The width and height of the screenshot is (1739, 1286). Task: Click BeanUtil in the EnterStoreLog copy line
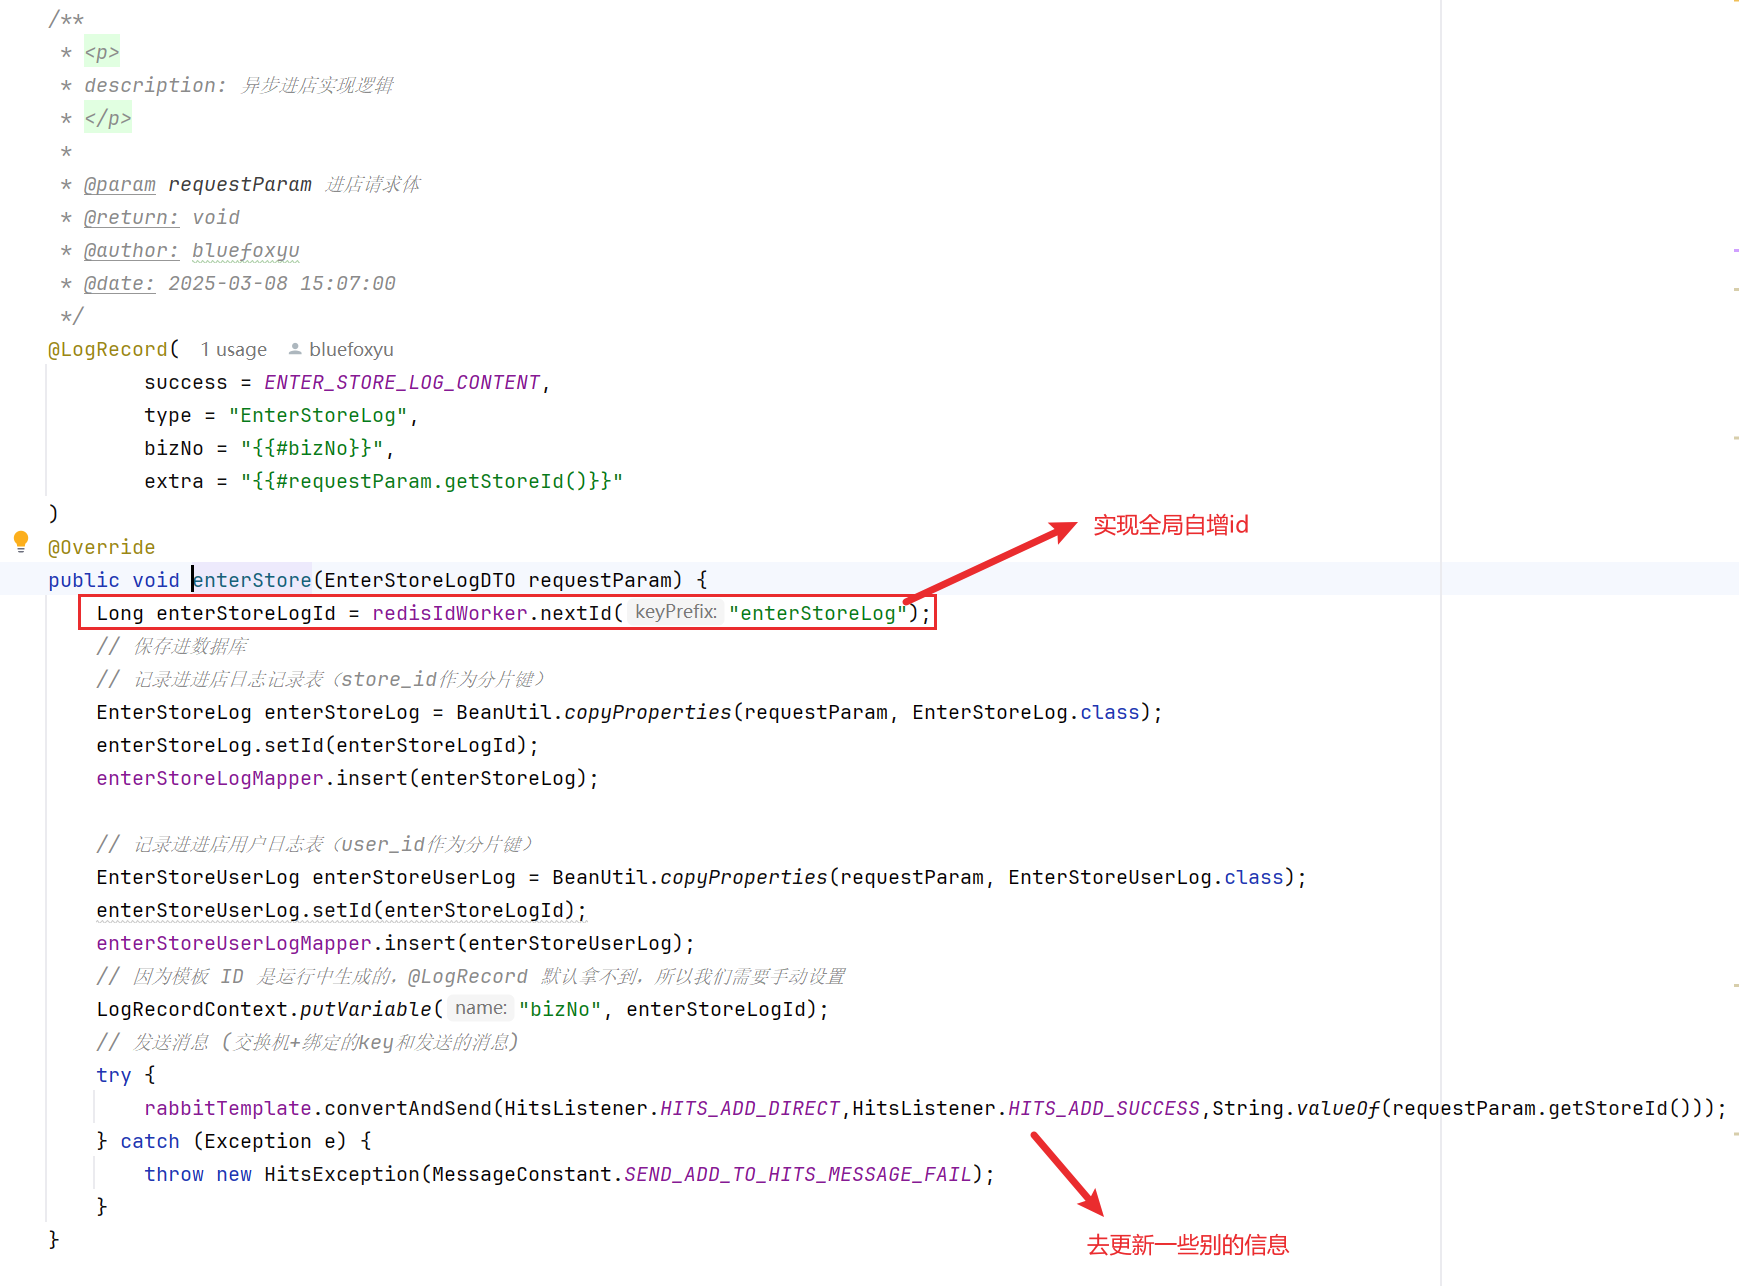(504, 712)
